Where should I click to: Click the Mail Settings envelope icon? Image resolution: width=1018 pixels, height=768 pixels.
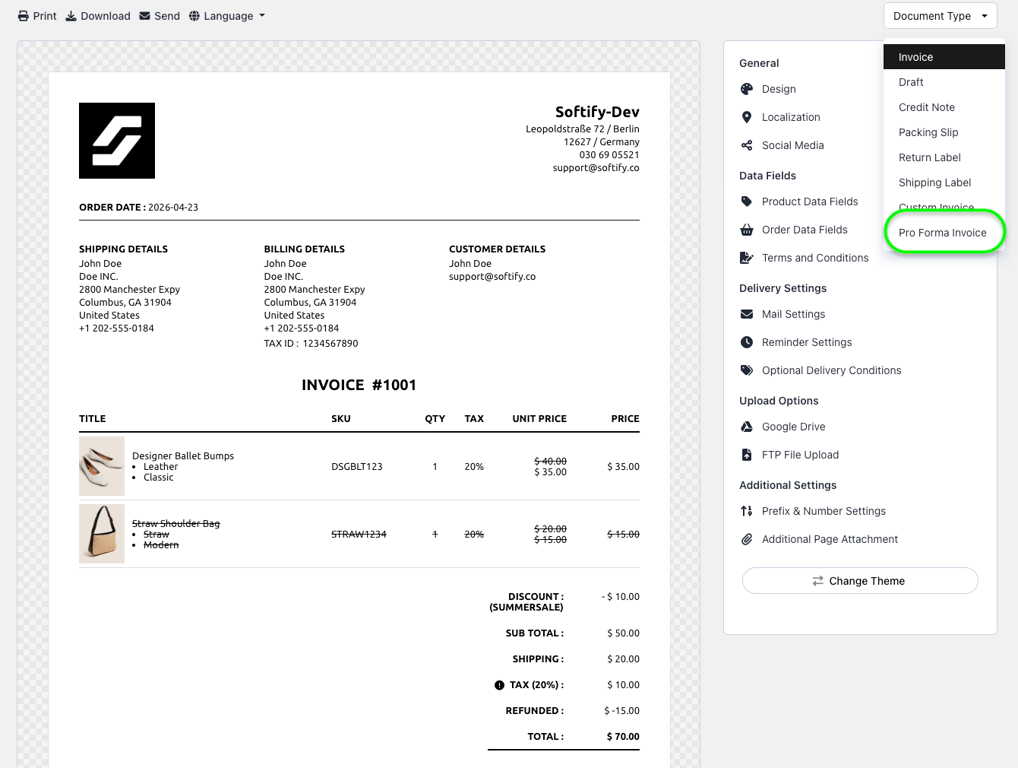click(x=747, y=314)
